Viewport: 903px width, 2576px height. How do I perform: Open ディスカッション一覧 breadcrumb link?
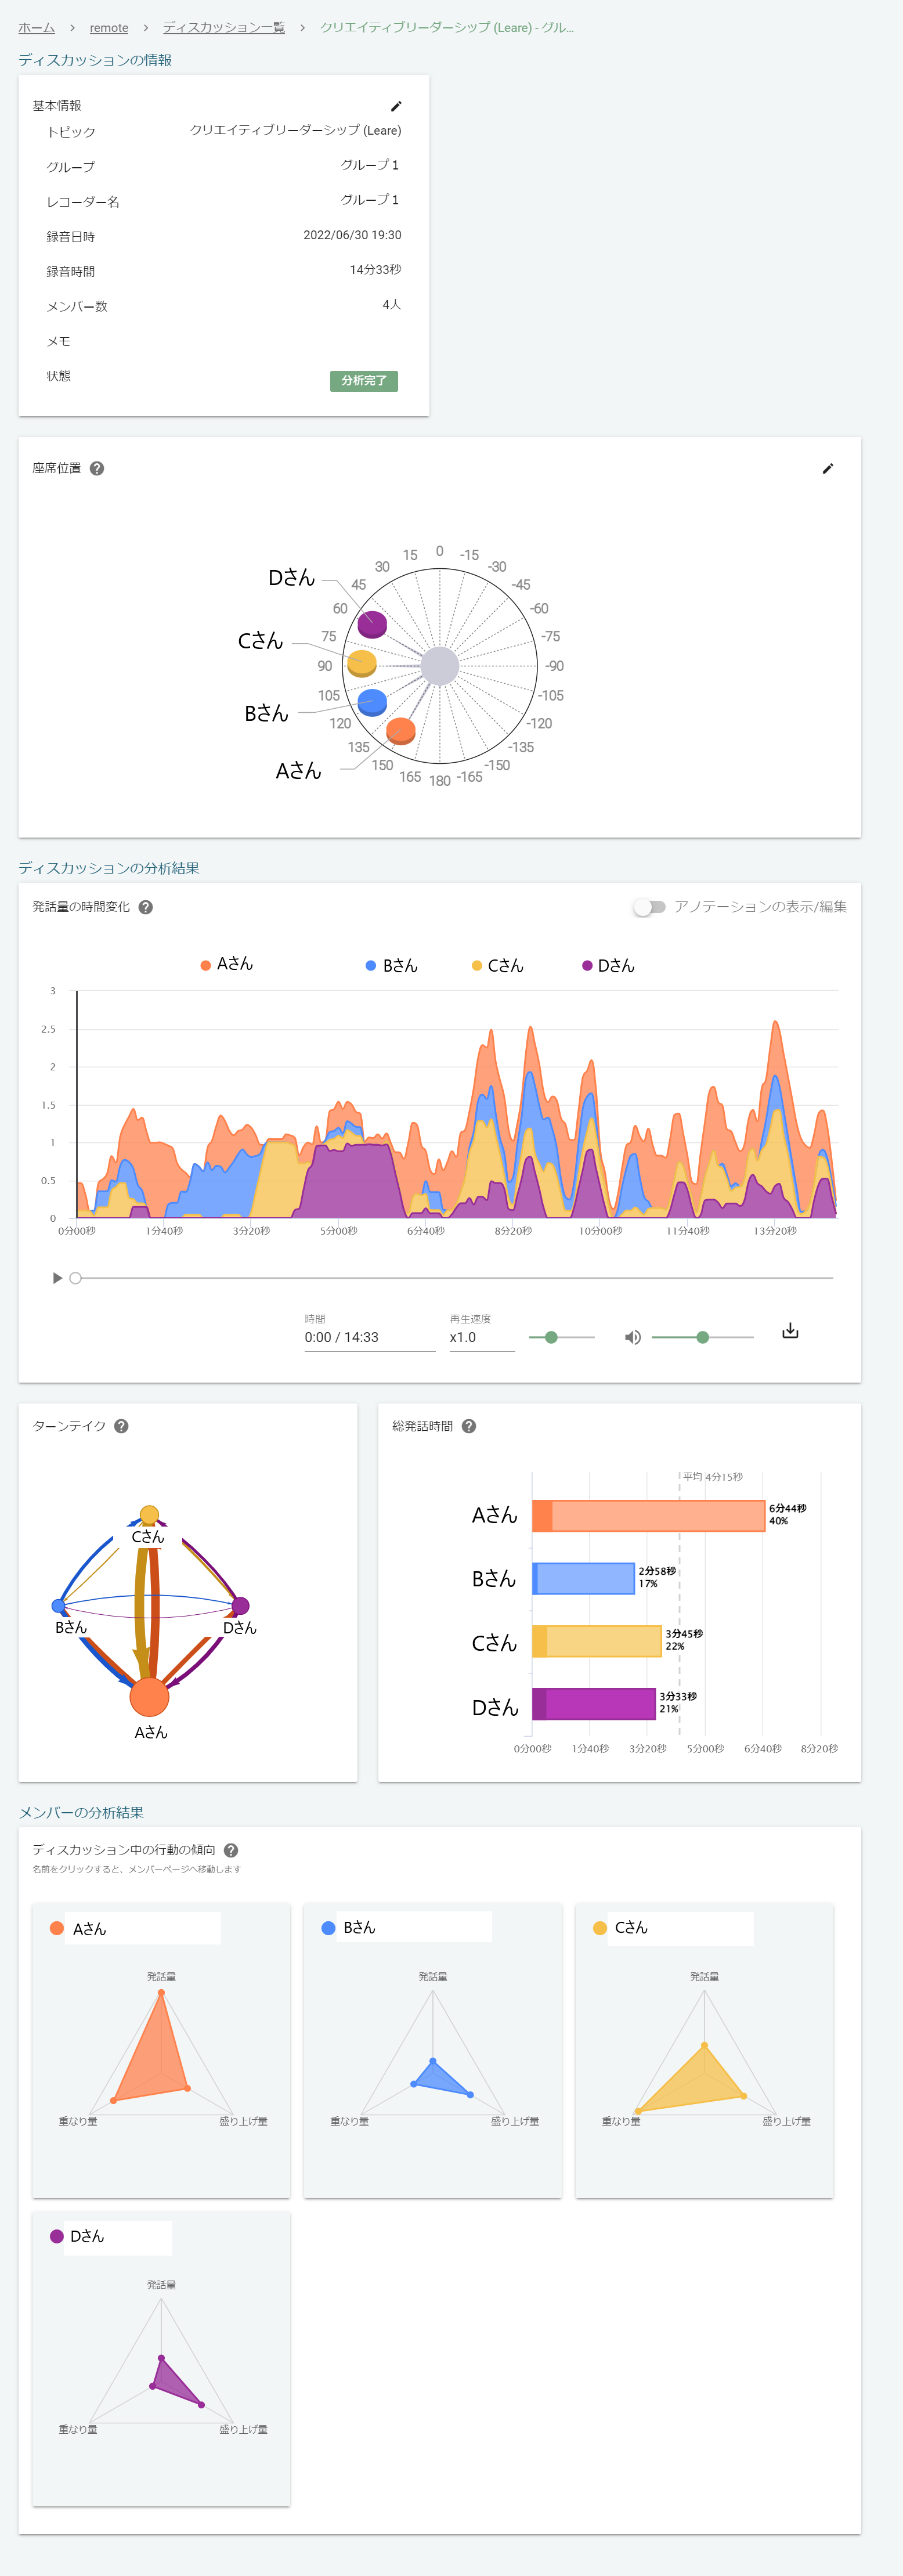[x=224, y=27]
